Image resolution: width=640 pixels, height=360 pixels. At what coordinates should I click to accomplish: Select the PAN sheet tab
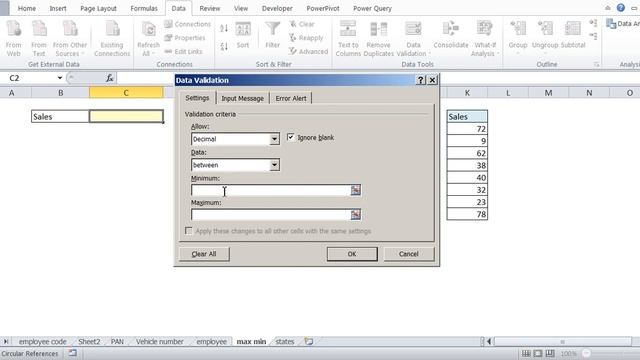click(117, 342)
